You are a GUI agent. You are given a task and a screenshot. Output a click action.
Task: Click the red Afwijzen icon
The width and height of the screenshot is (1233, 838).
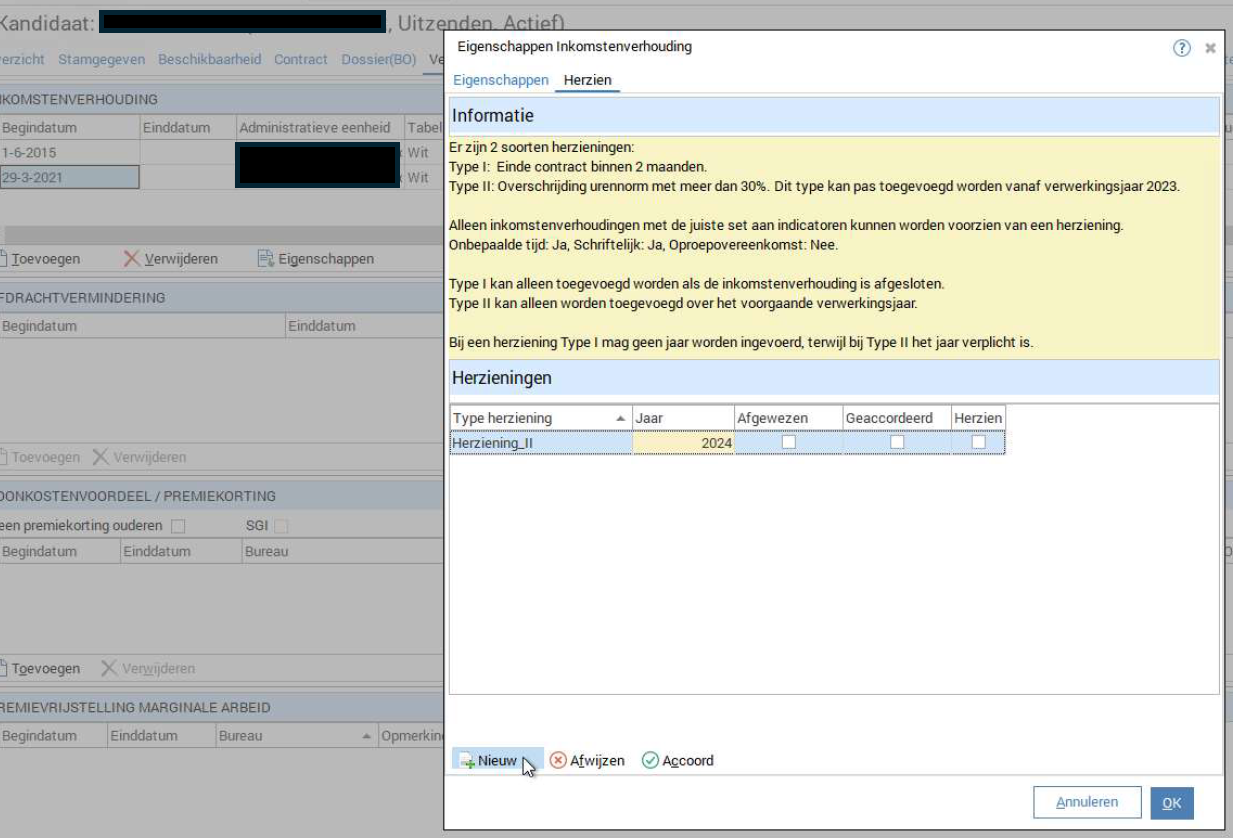(x=558, y=761)
